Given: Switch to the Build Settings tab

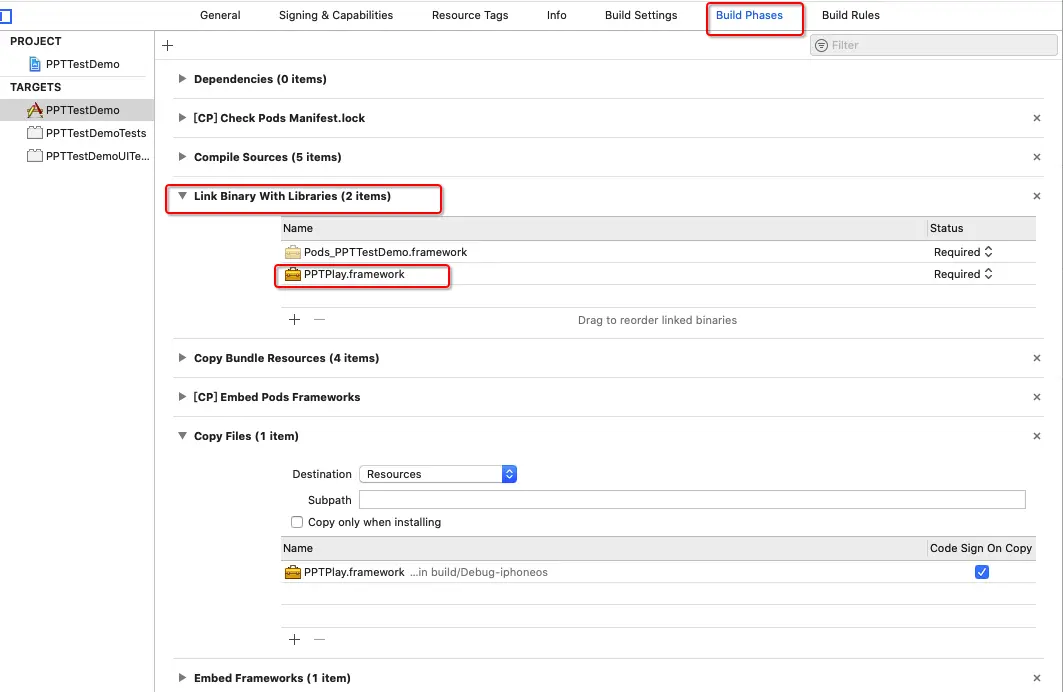Looking at the screenshot, I should (641, 15).
